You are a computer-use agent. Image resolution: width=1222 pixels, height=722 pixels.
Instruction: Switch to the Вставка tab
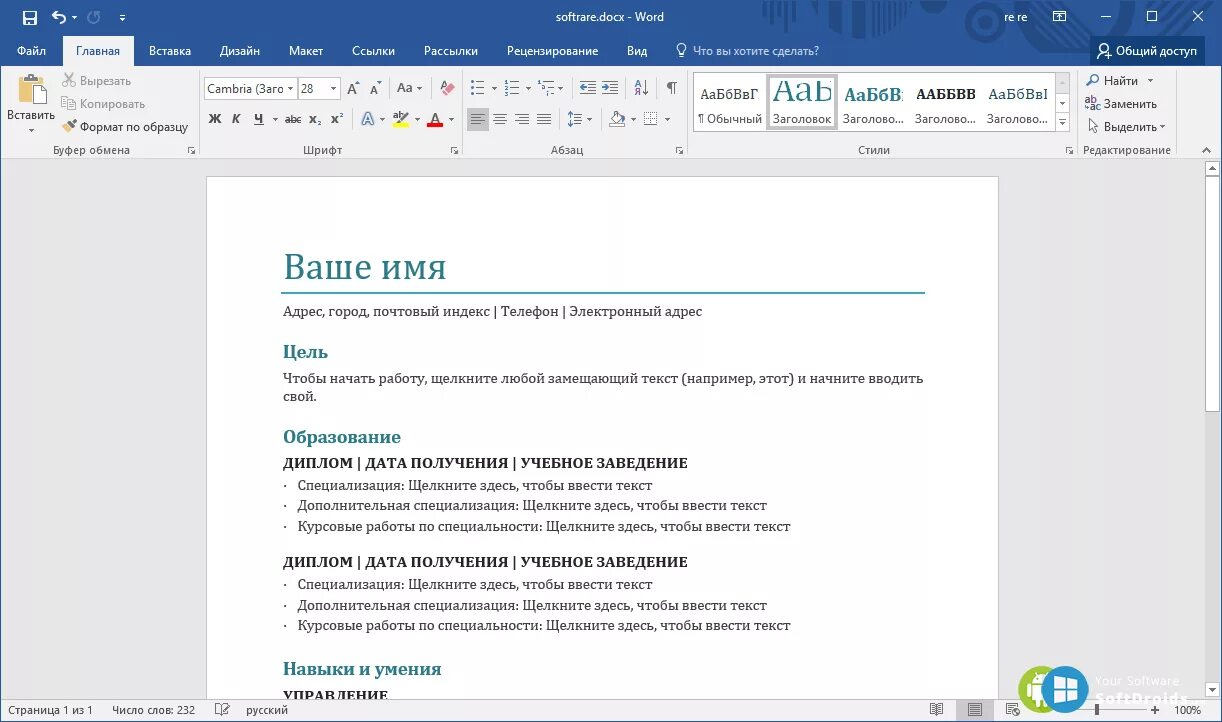click(x=170, y=51)
